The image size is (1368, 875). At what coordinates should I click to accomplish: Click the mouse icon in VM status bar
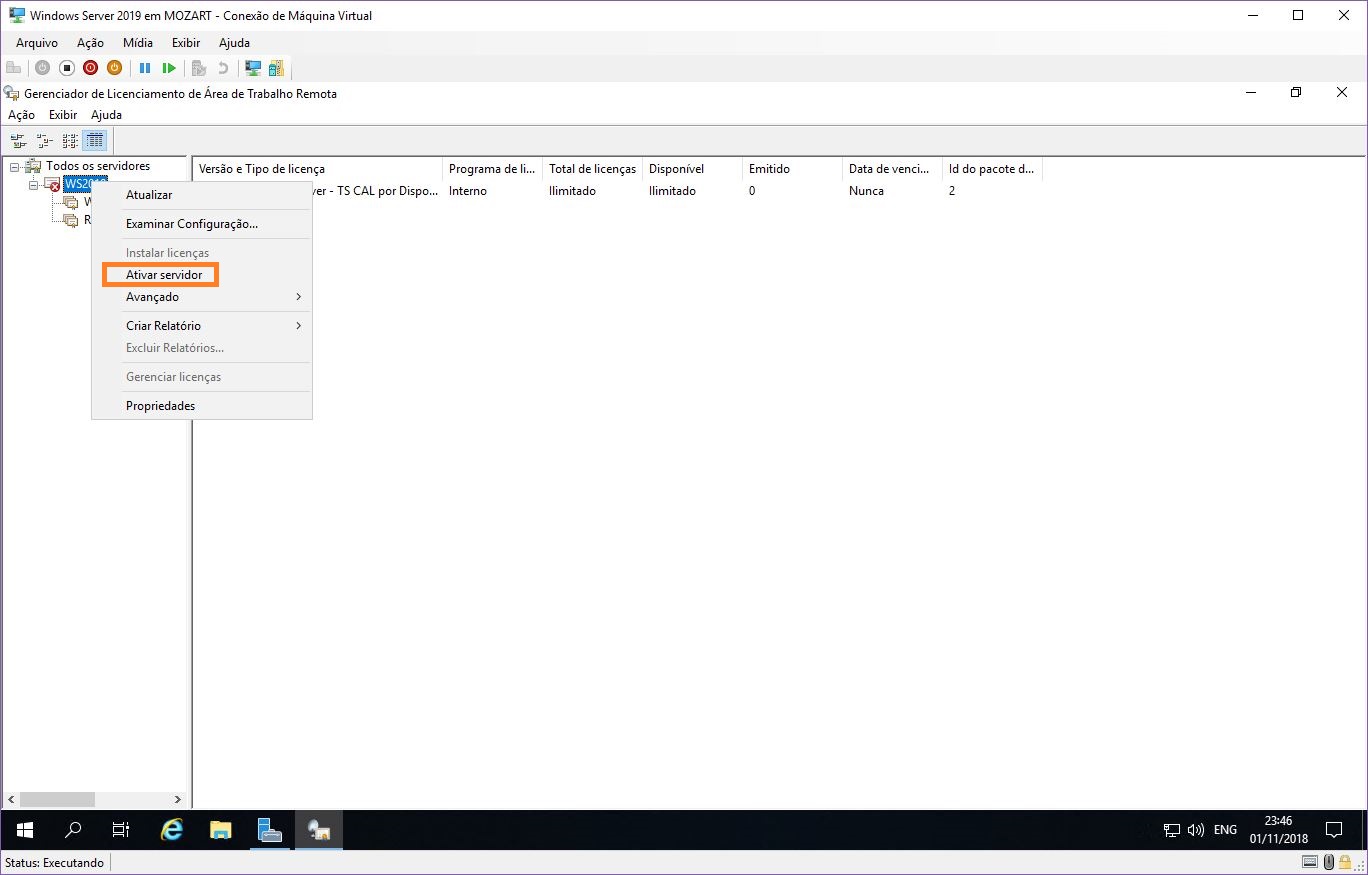point(1329,862)
